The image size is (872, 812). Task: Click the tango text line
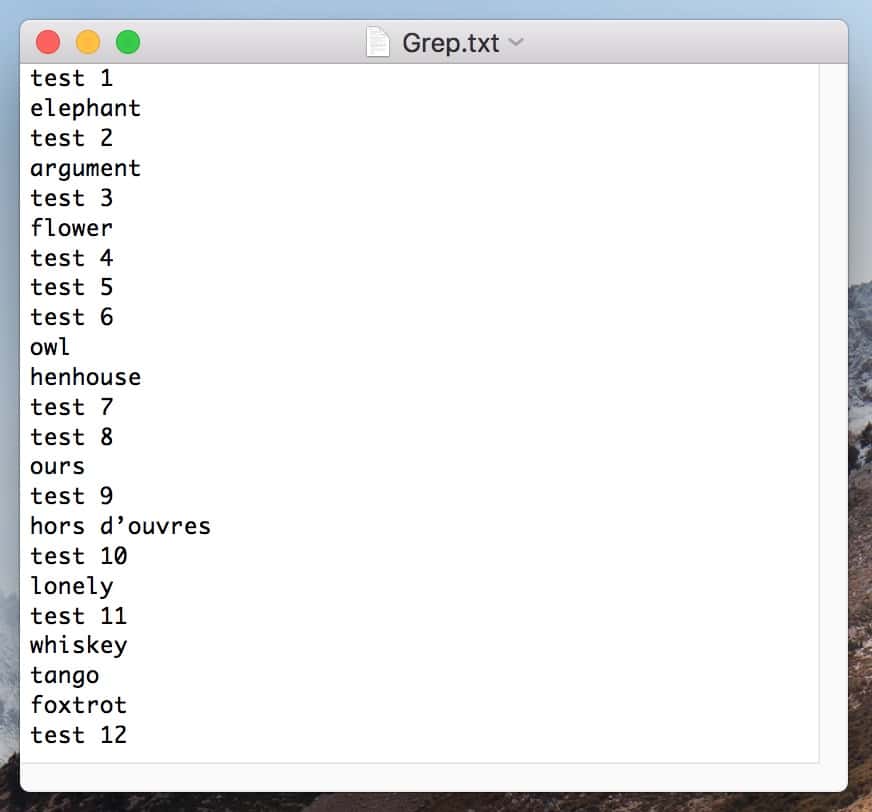click(64, 675)
